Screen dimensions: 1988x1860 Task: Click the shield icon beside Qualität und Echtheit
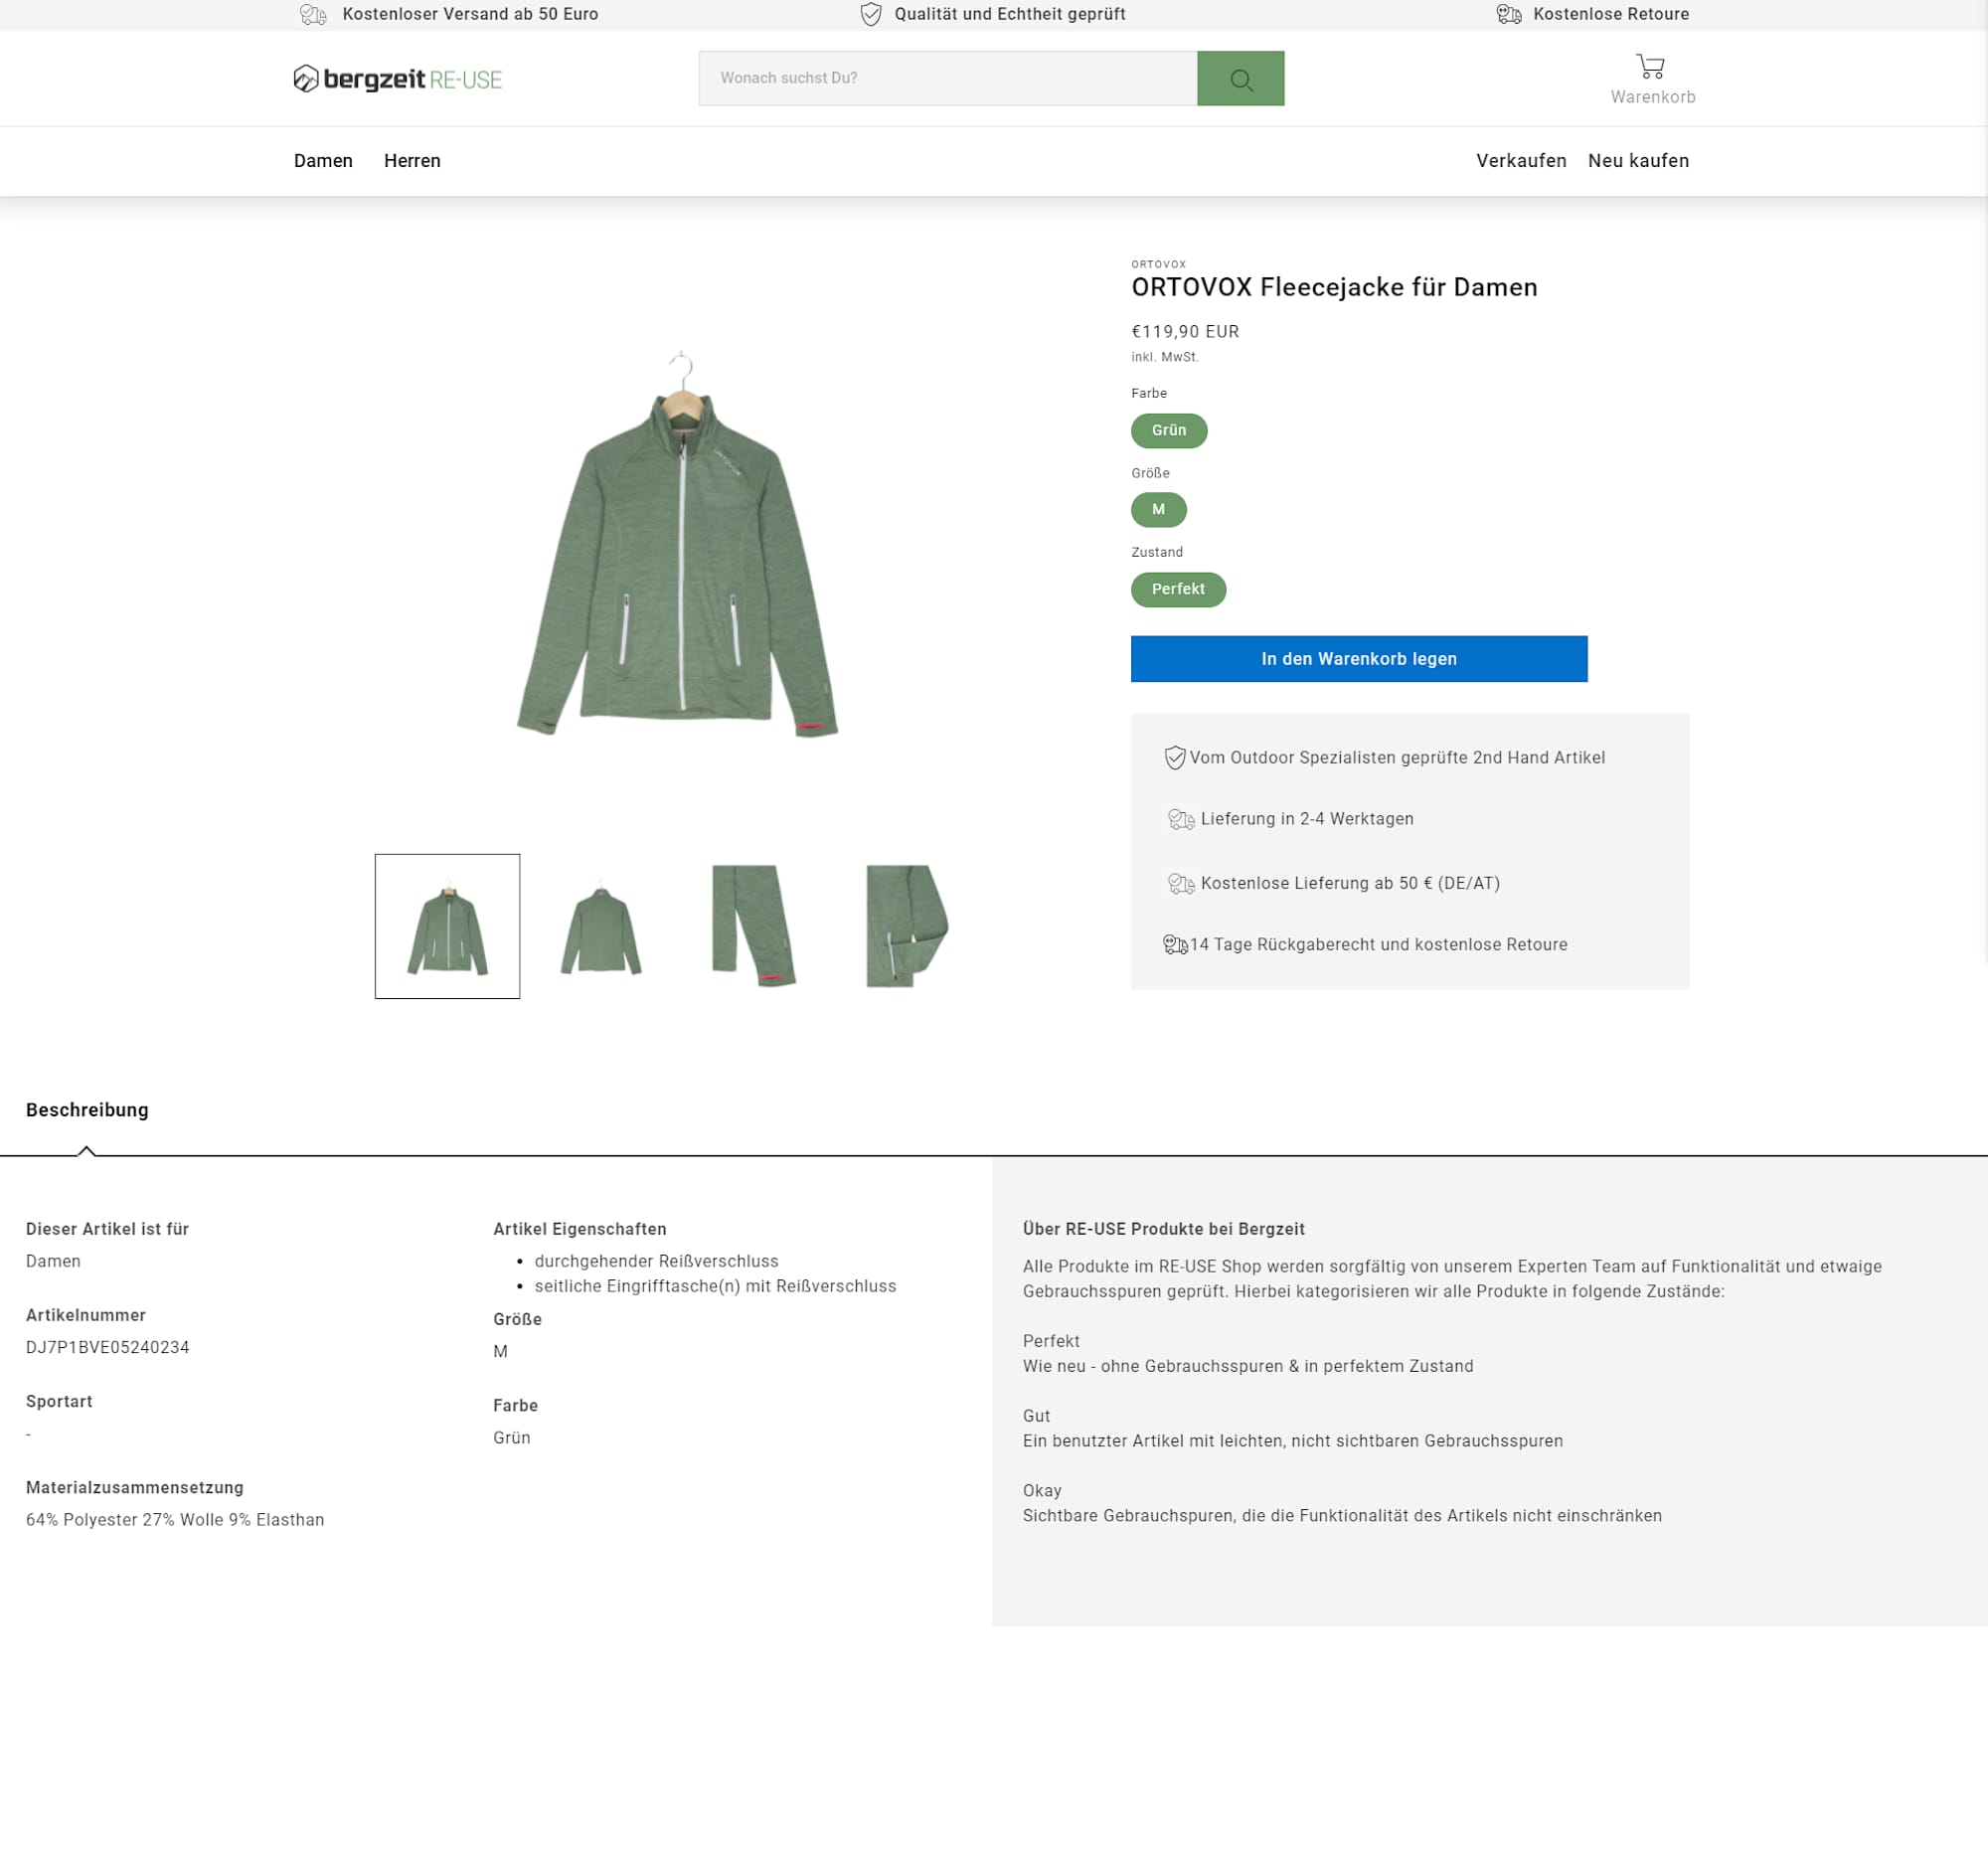871,14
